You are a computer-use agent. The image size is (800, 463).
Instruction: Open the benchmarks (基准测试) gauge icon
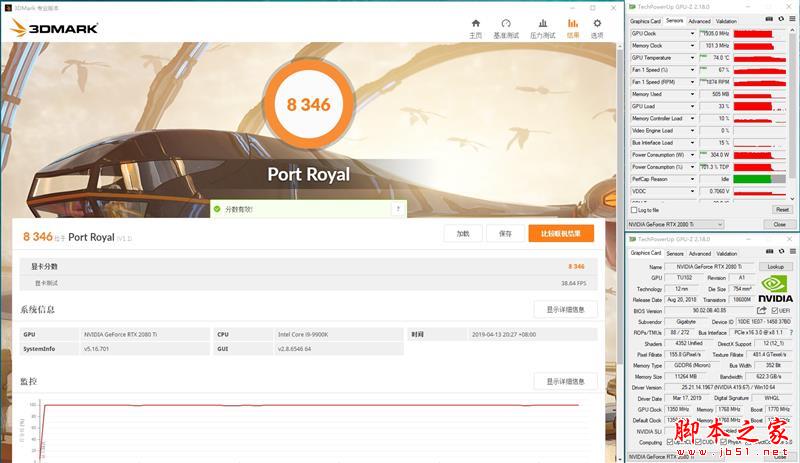click(x=506, y=23)
